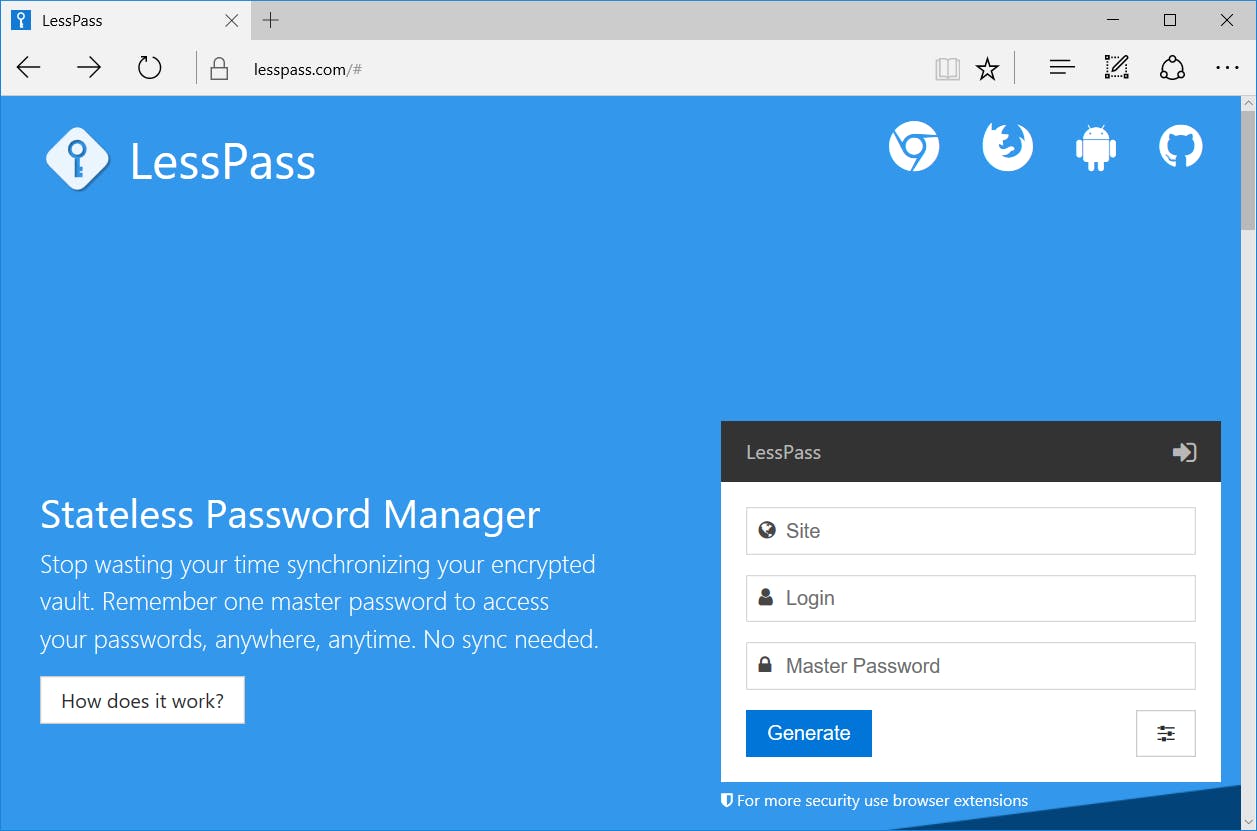
Task: Open the Android app icon link
Action: [1095, 147]
